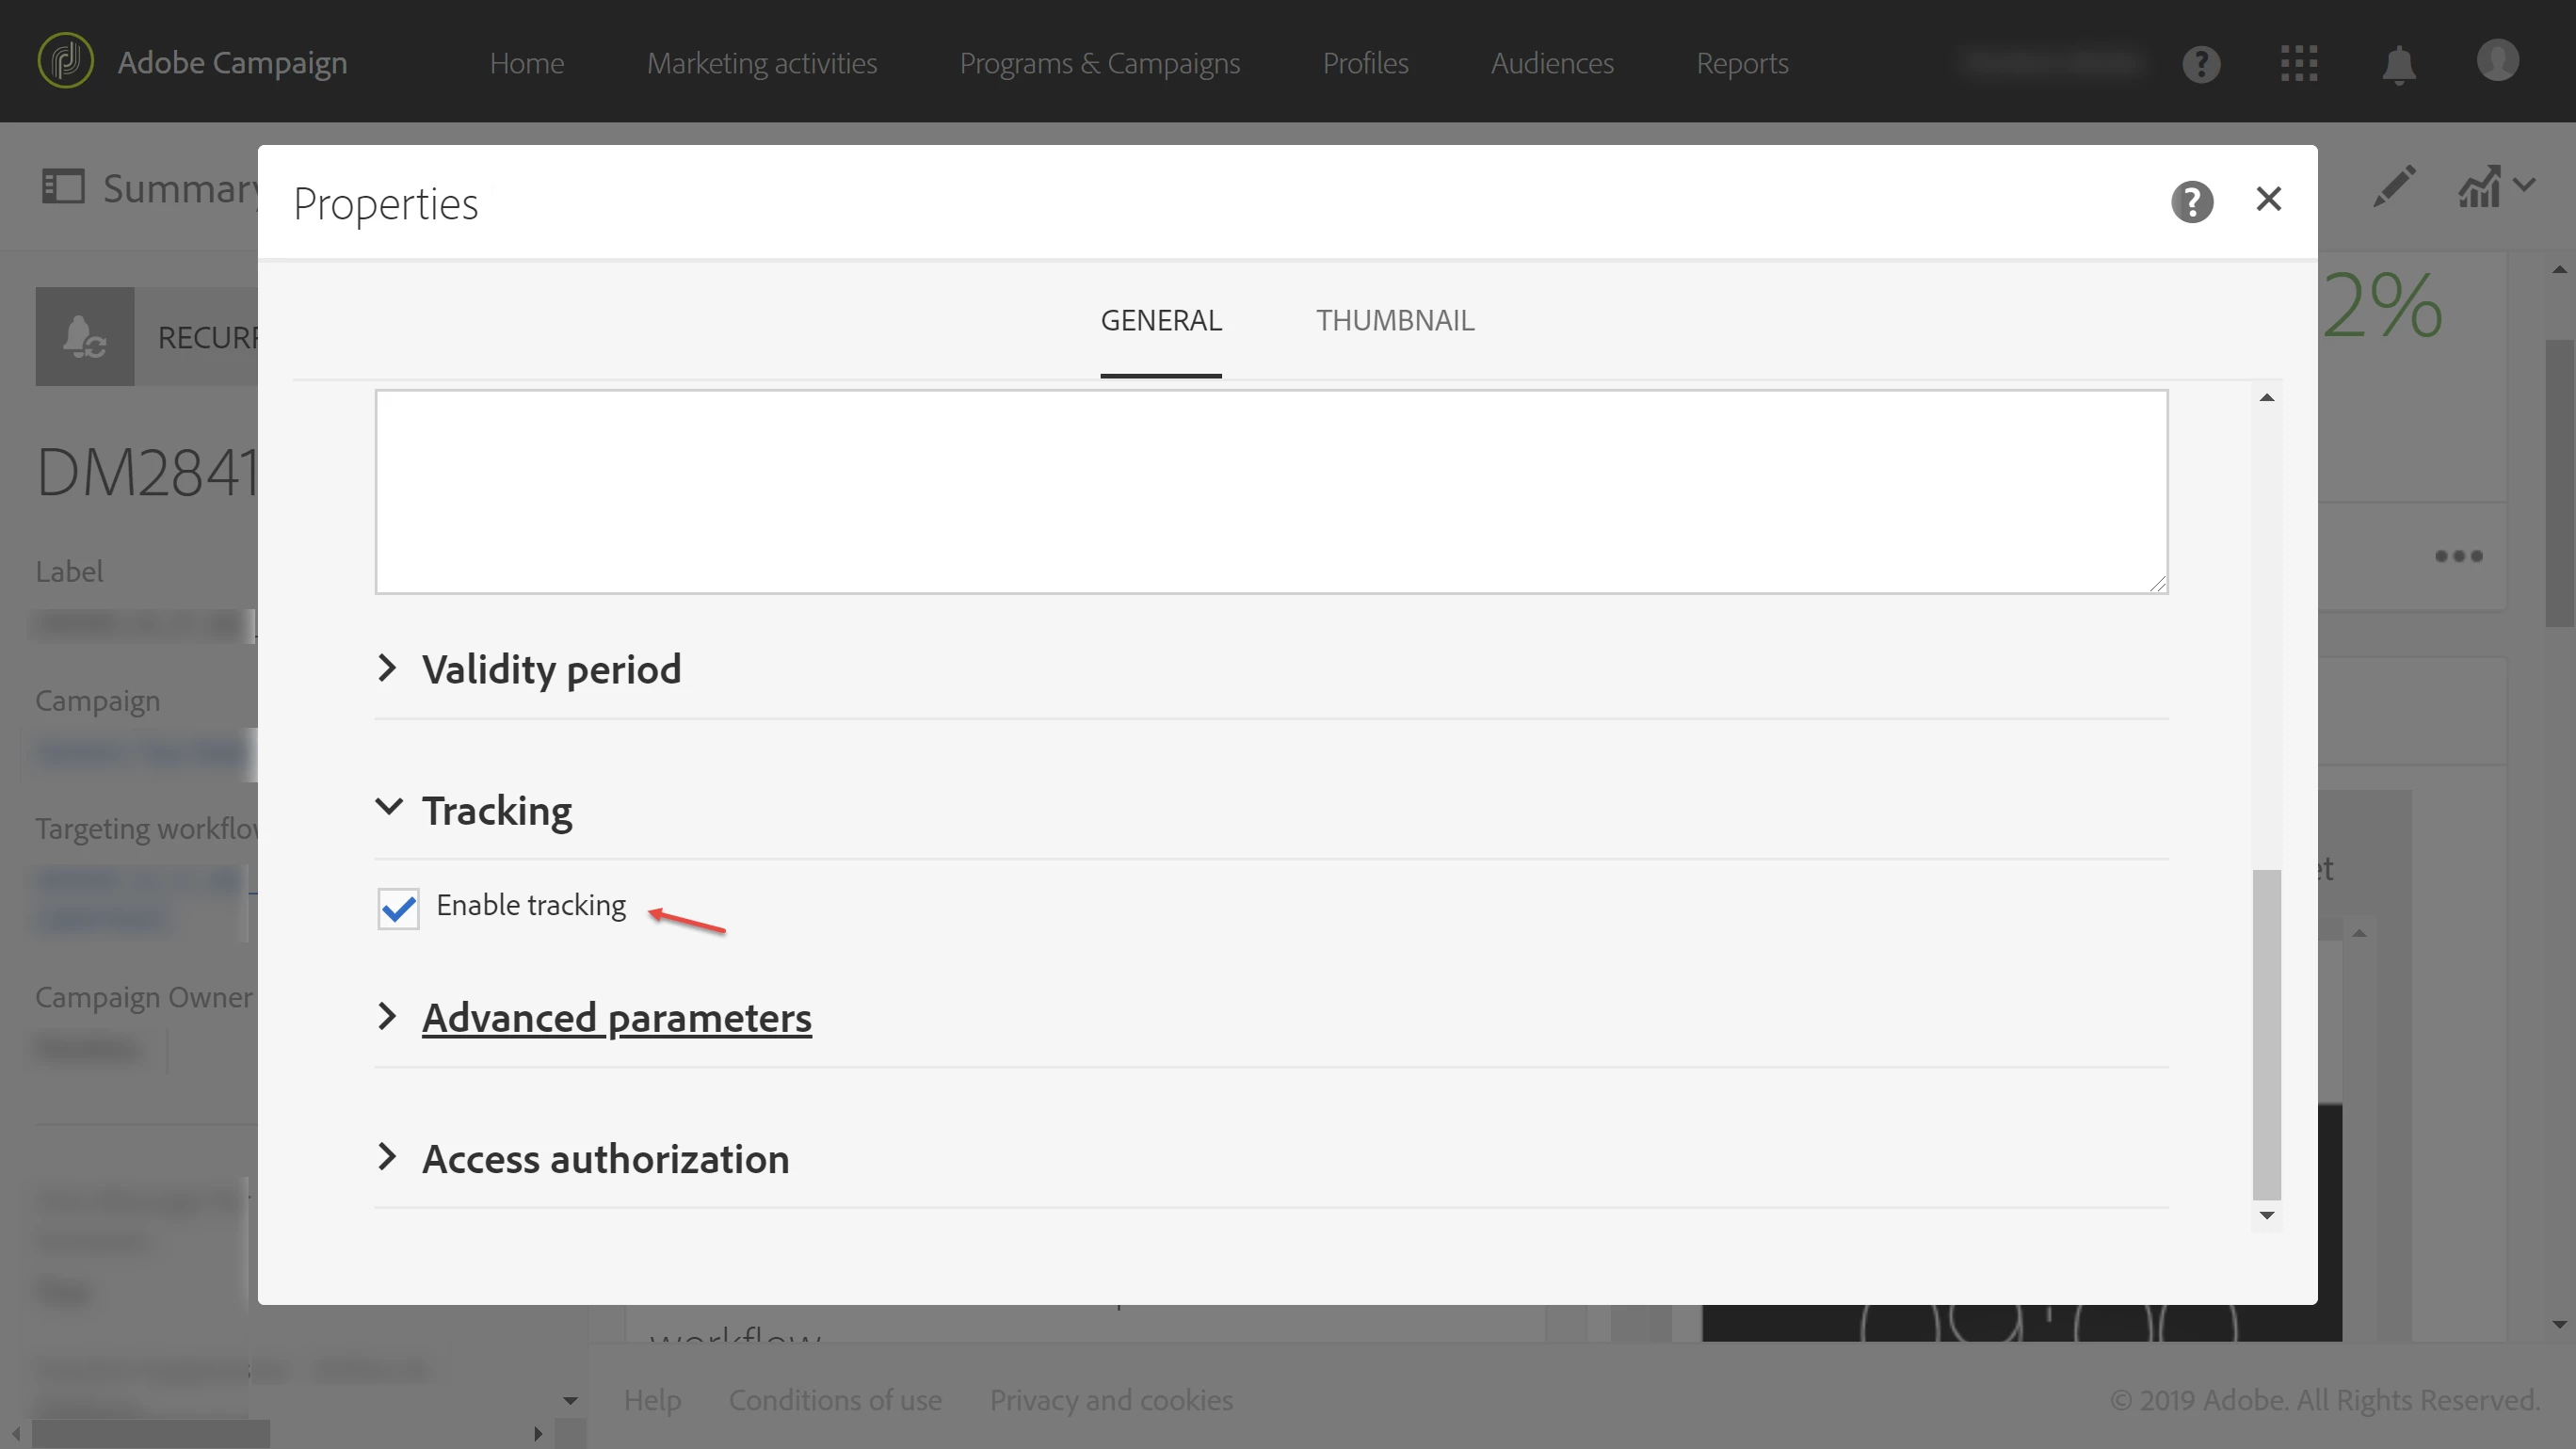Expand the Advanced parameters section

tap(616, 1017)
